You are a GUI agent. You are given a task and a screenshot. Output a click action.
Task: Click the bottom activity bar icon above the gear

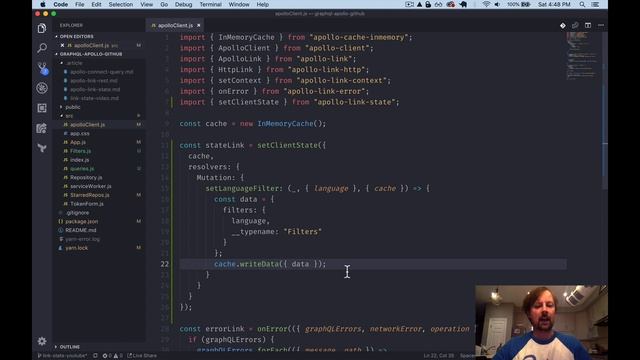coord(42,148)
